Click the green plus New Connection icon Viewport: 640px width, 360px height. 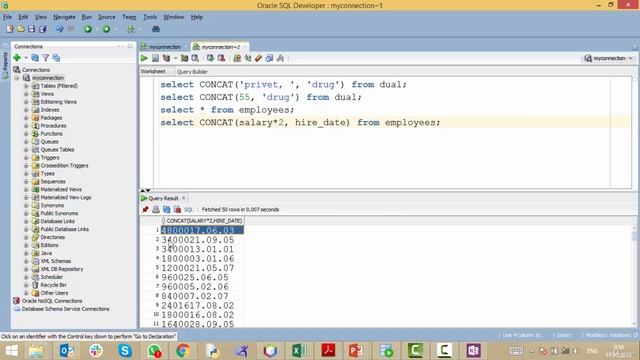(17, 58)
